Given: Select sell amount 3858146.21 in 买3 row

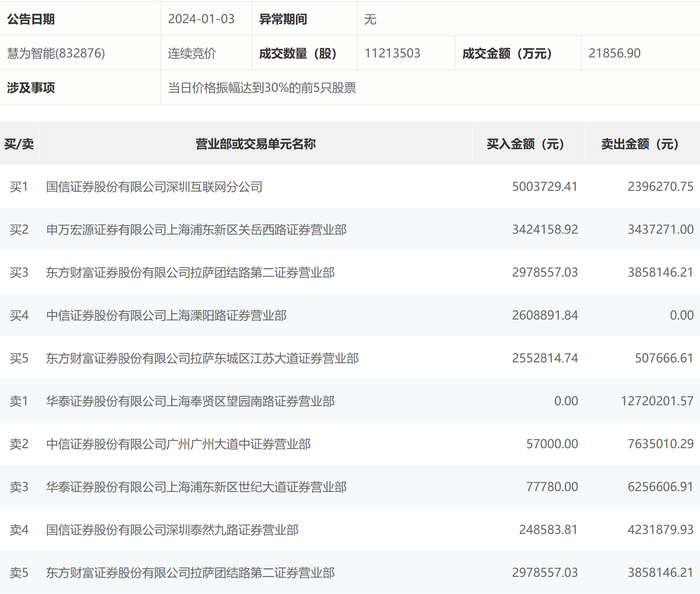Looking at the screenshot, I should tap(660, 272).
